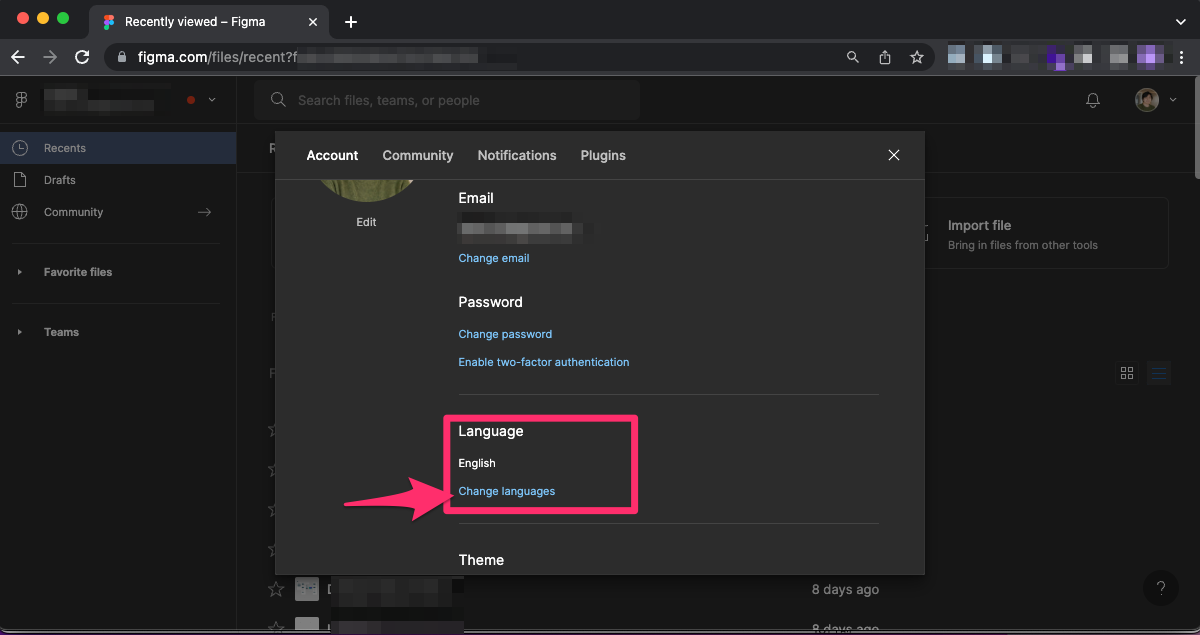Screen dimensions: 1200x635
Task: Click the Figma logo in sidebar
Action: tap(21, 100)
